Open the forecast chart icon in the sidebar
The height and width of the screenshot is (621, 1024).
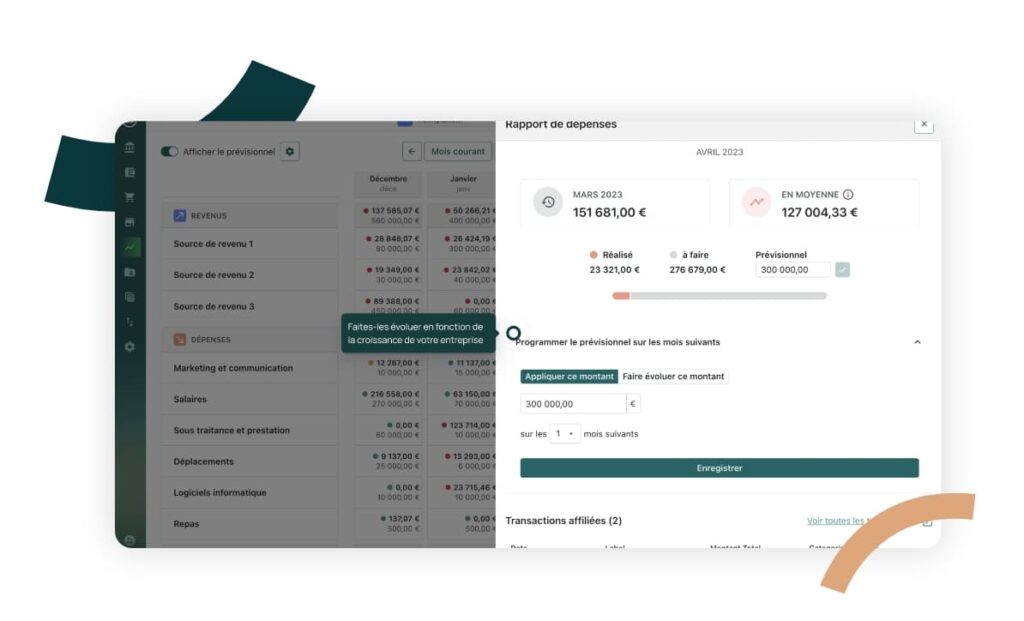pyautogui.click(x=130, y=247)
